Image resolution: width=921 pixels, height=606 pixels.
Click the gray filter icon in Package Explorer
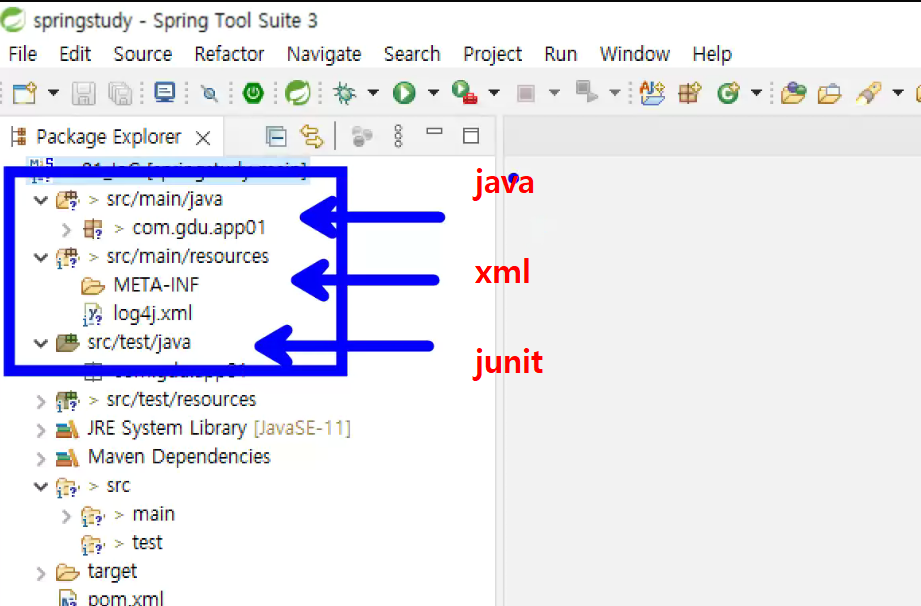click(x=362, y=137)
